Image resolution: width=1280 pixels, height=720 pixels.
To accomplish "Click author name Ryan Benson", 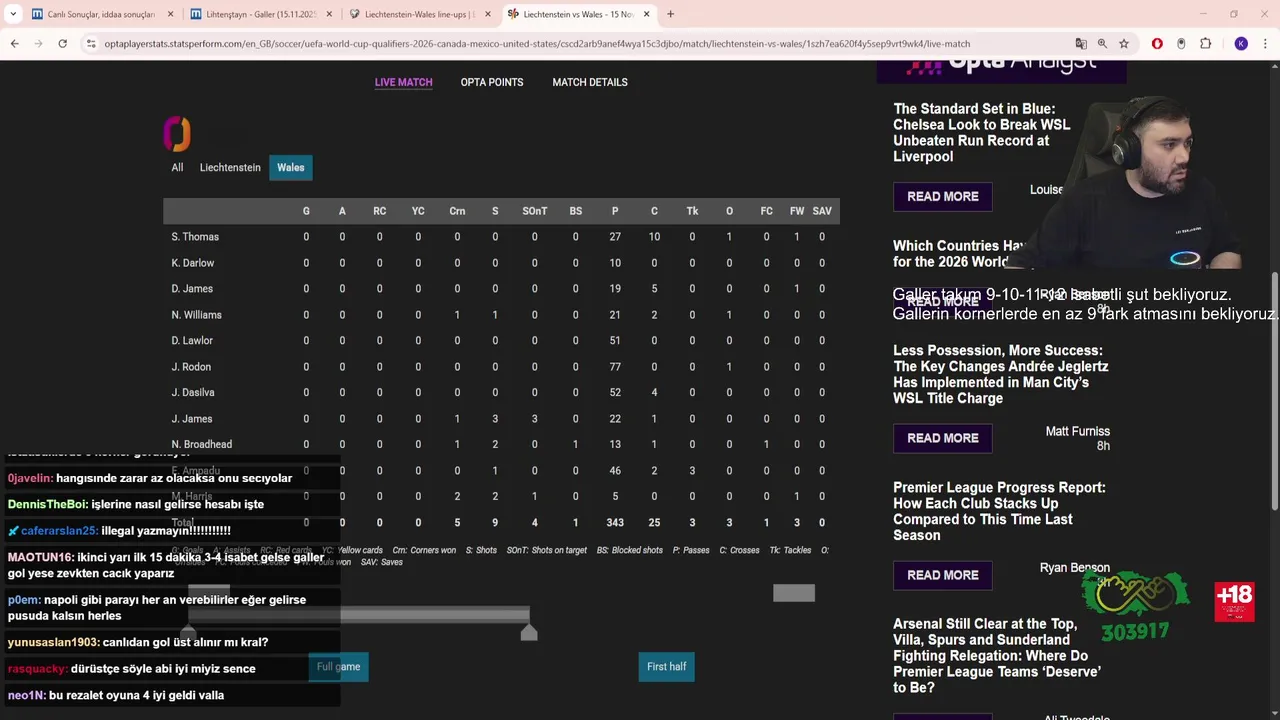I will point(1075,568).
